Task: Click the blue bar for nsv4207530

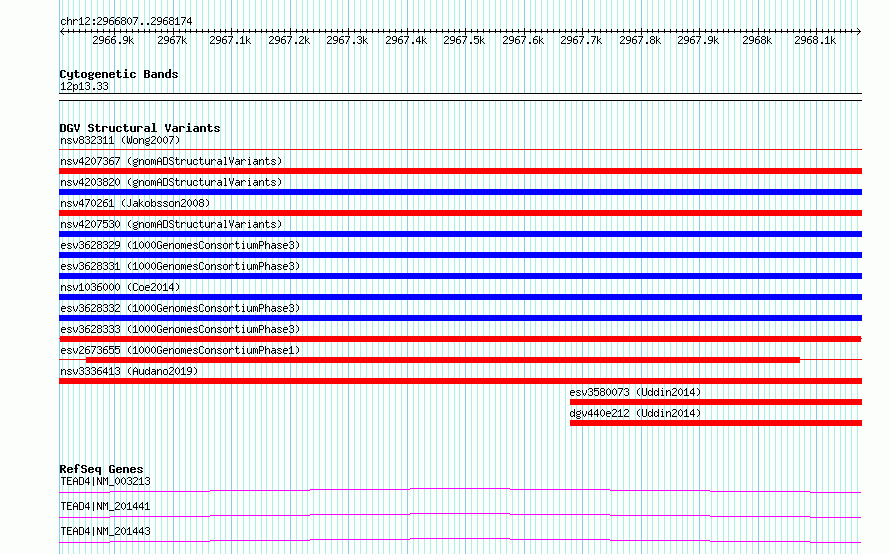Action: (x=460, y=234)
